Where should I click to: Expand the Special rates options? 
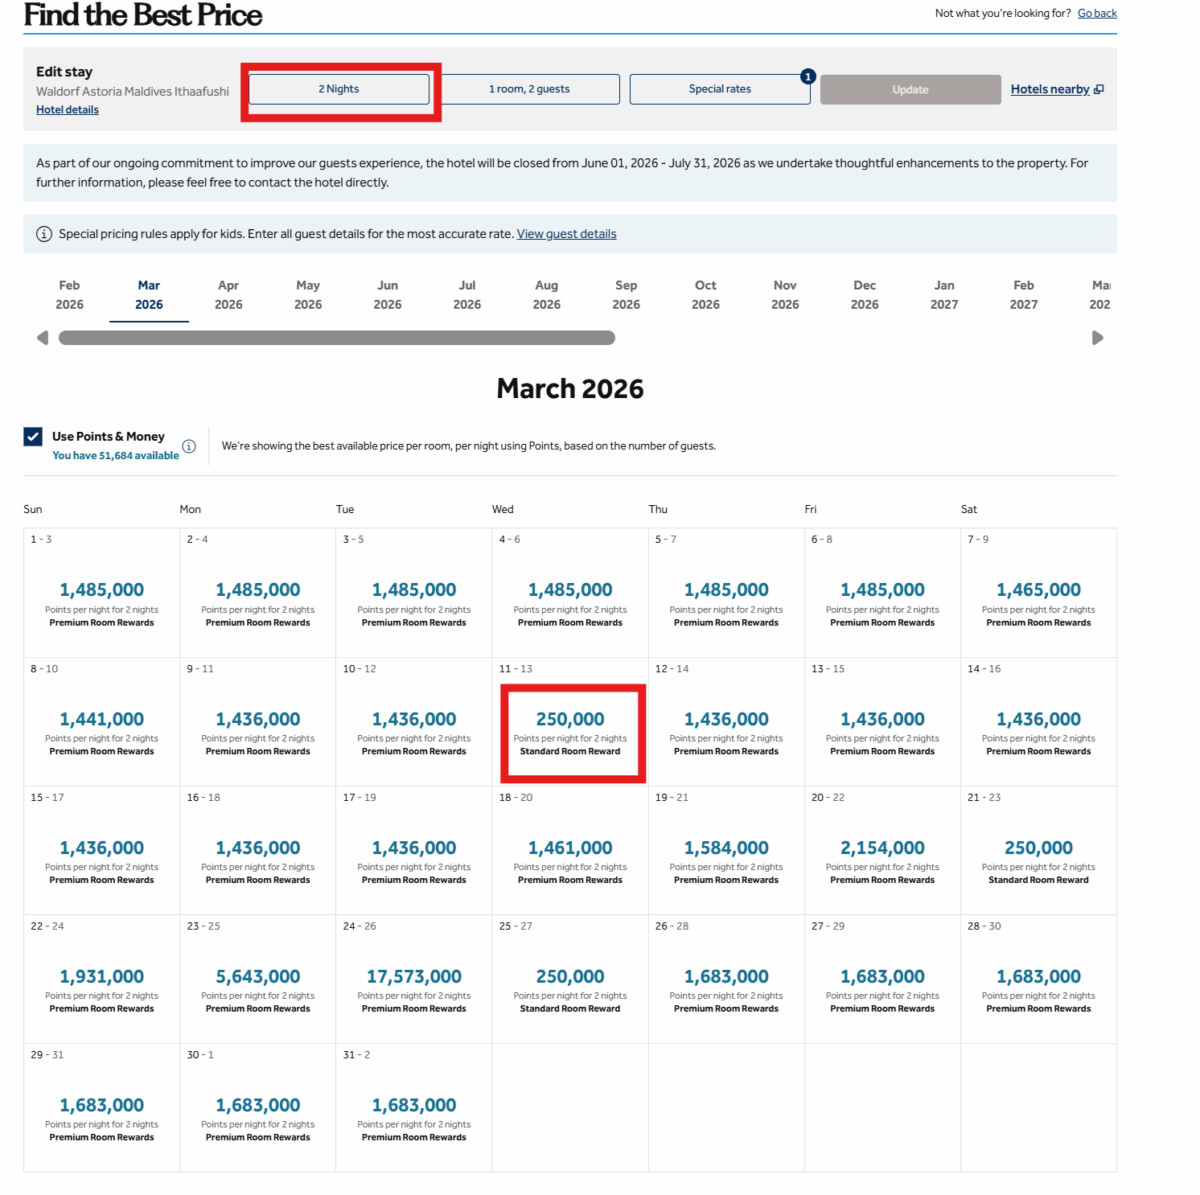[719, 89]
